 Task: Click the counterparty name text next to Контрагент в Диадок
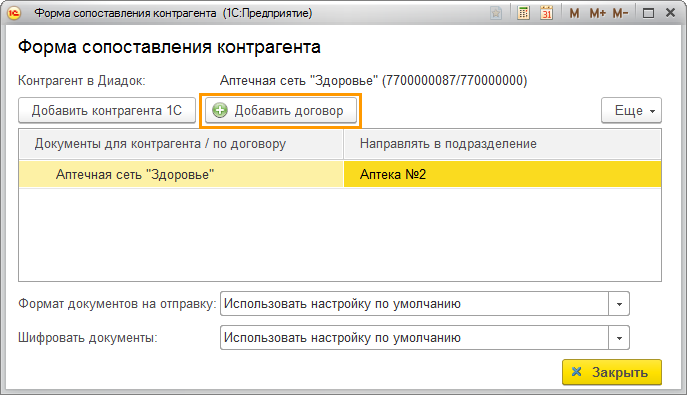[373, 81]
